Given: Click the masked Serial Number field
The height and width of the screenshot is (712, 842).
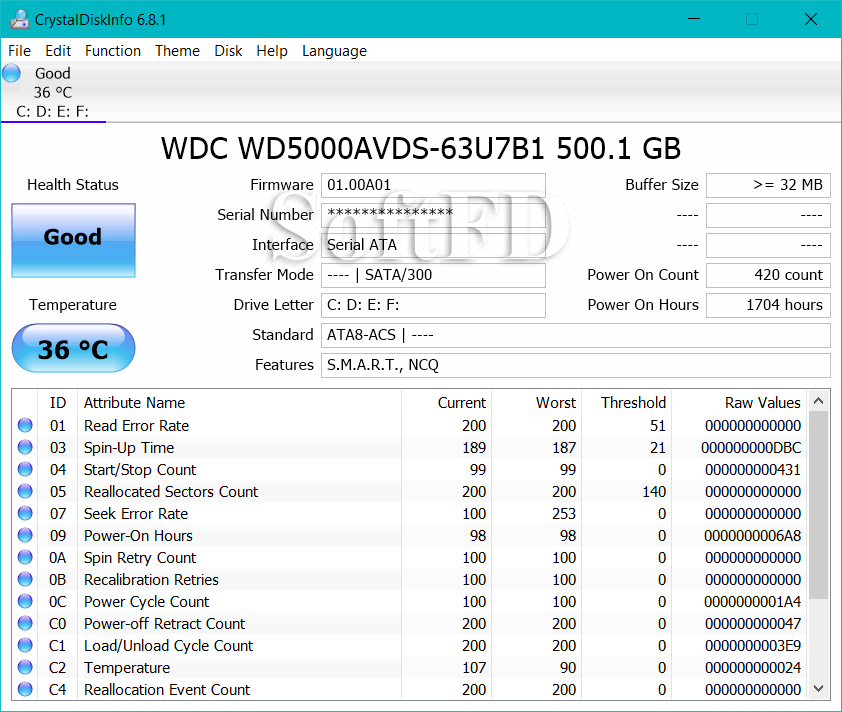Looking at the screenshot, I should [x=433, y=215].
